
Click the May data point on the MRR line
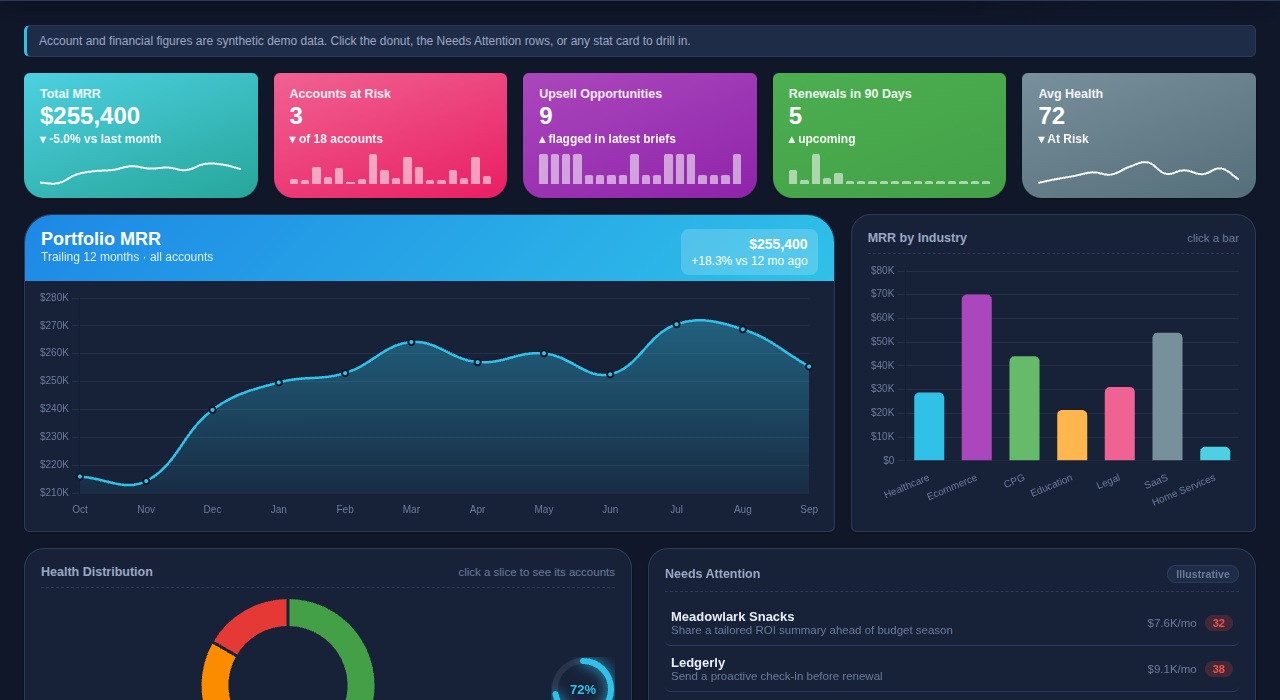coord(544,353)
